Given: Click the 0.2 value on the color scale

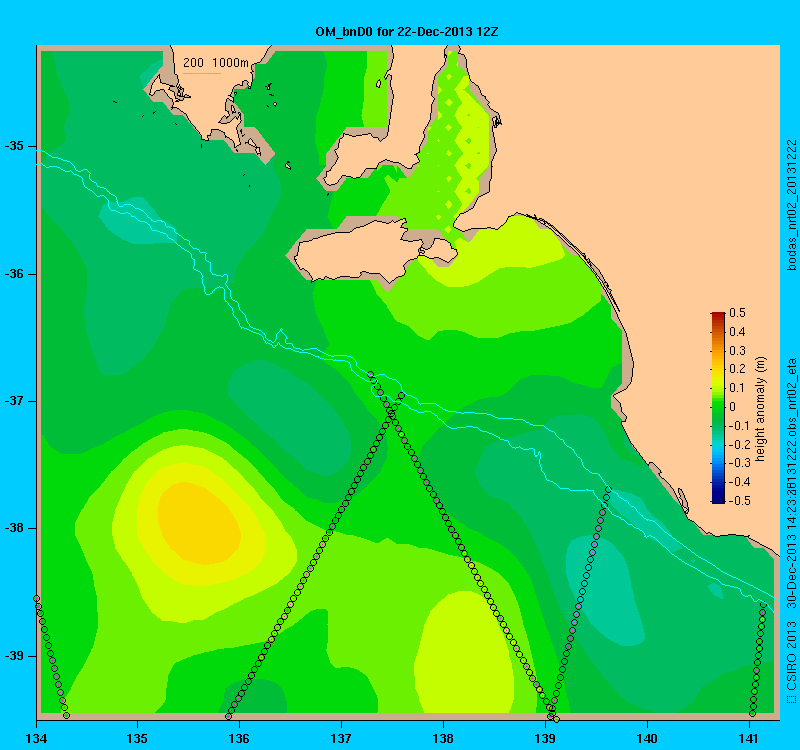Looking at the screenshot, I should coord(737,369).
